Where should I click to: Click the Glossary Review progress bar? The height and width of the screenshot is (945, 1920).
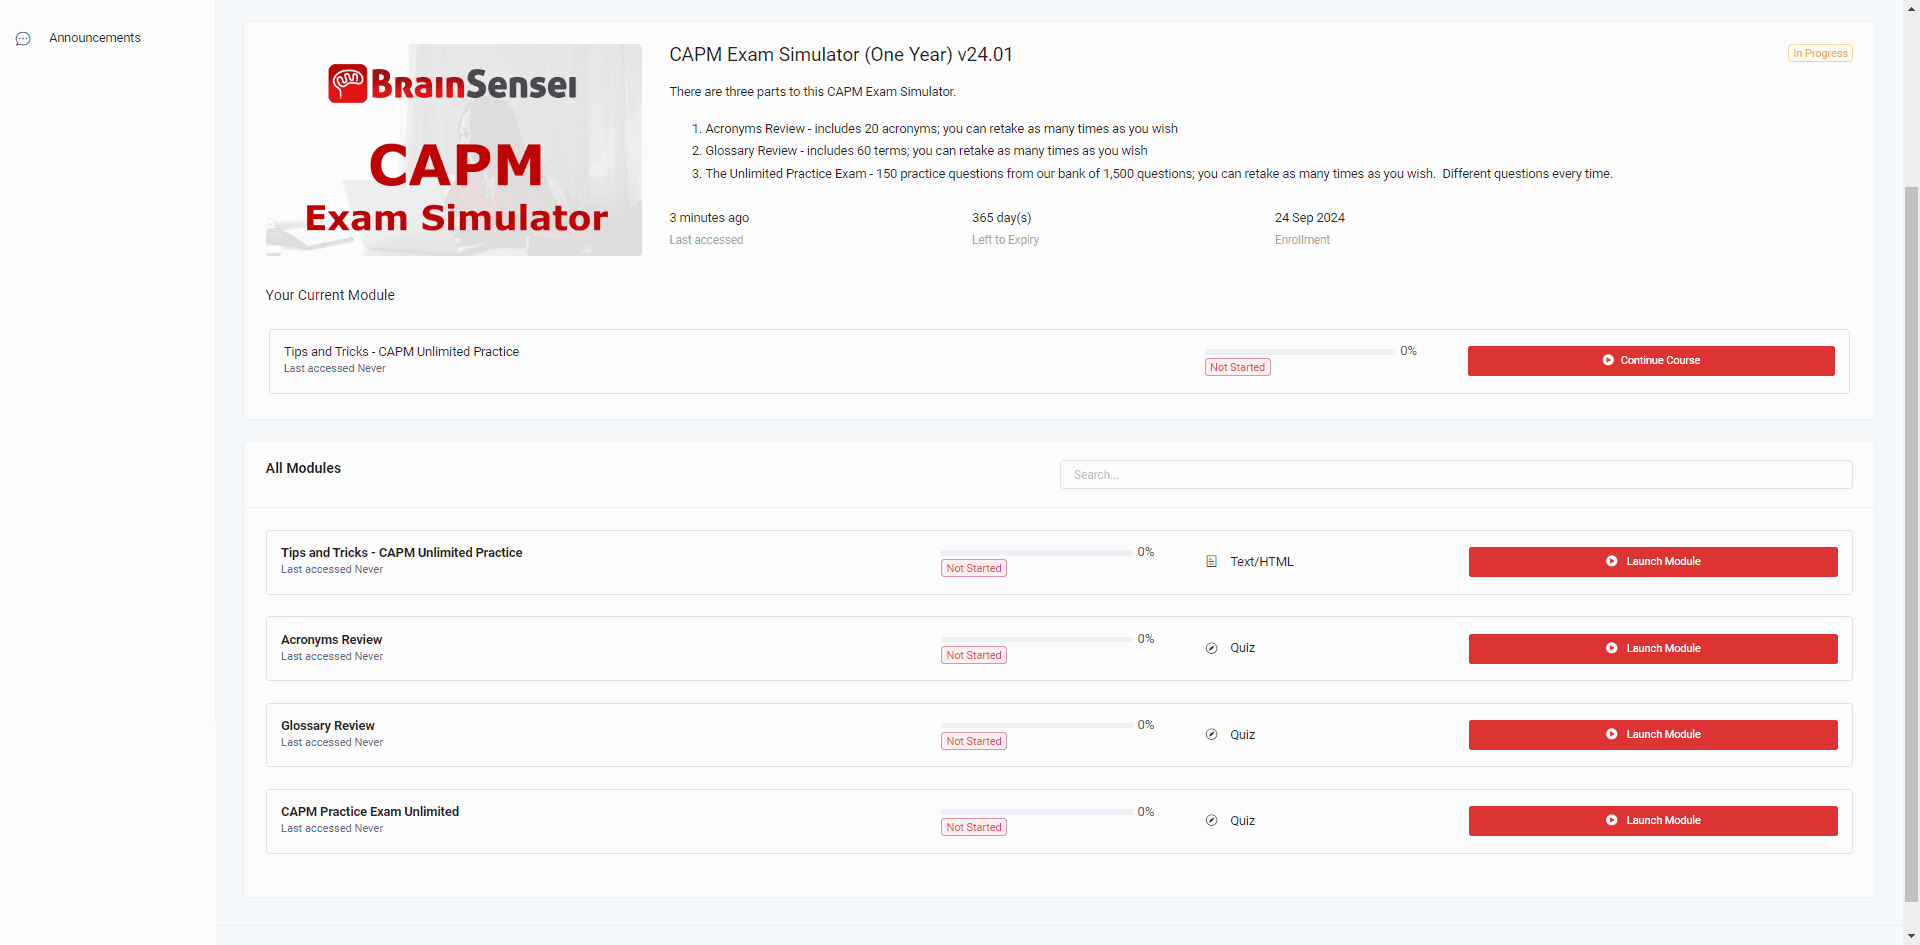1037,725
